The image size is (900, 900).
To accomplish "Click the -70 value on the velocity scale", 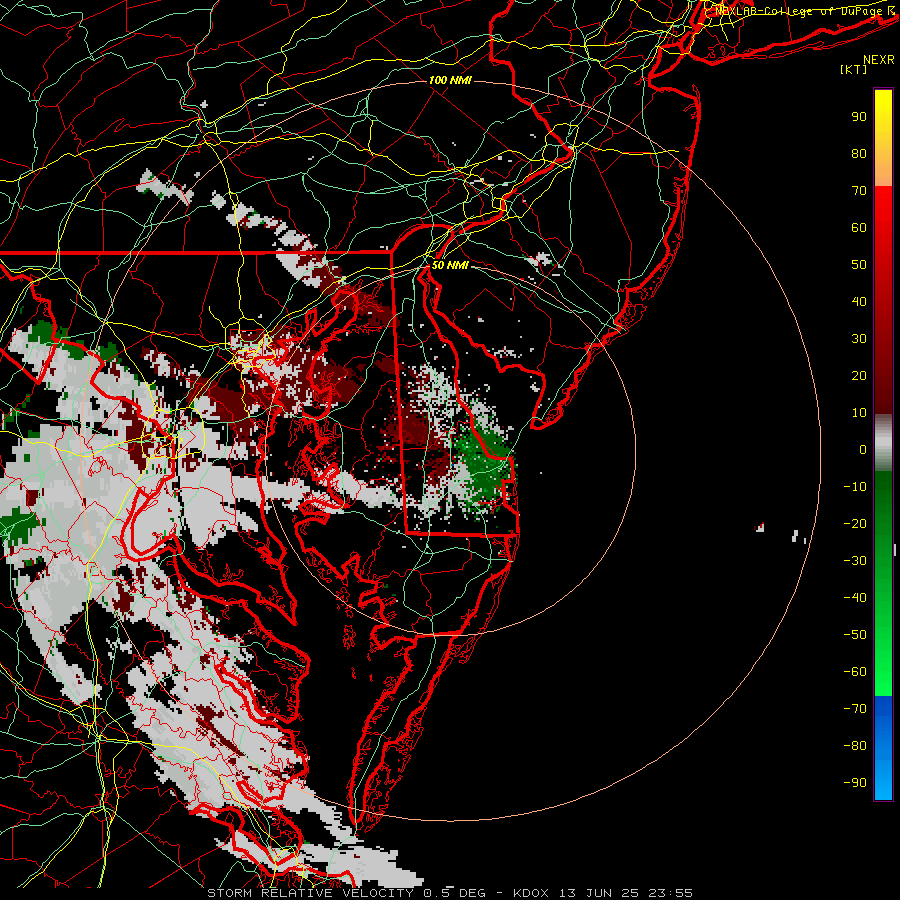I will (x=855, y=708).
